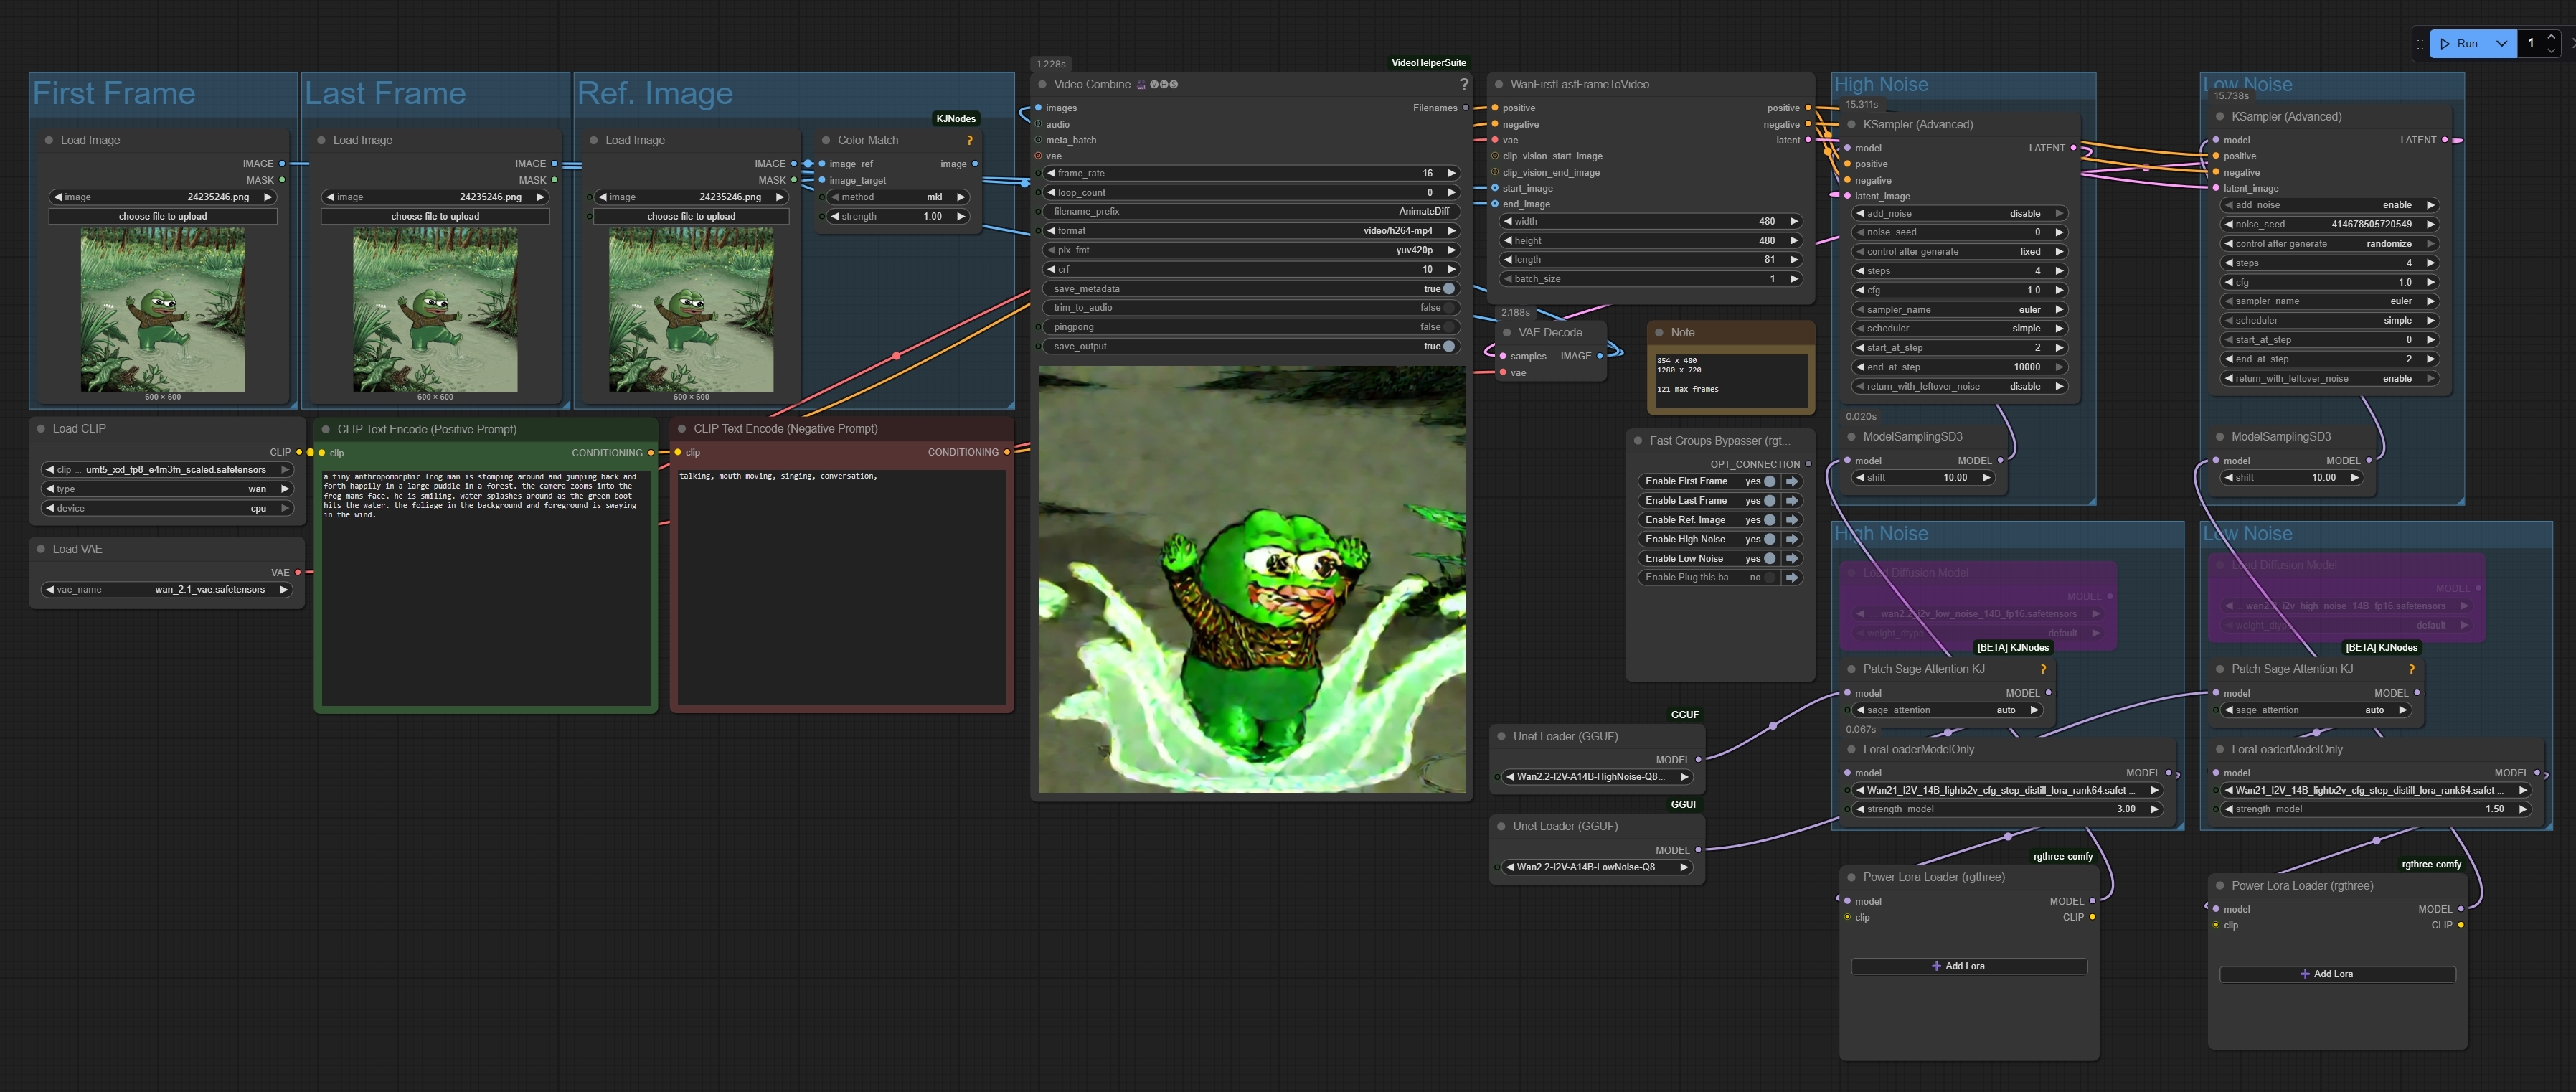Jump to the Enable Plug this group
Screen dimensions: 2576x1092
(1792, 577)
